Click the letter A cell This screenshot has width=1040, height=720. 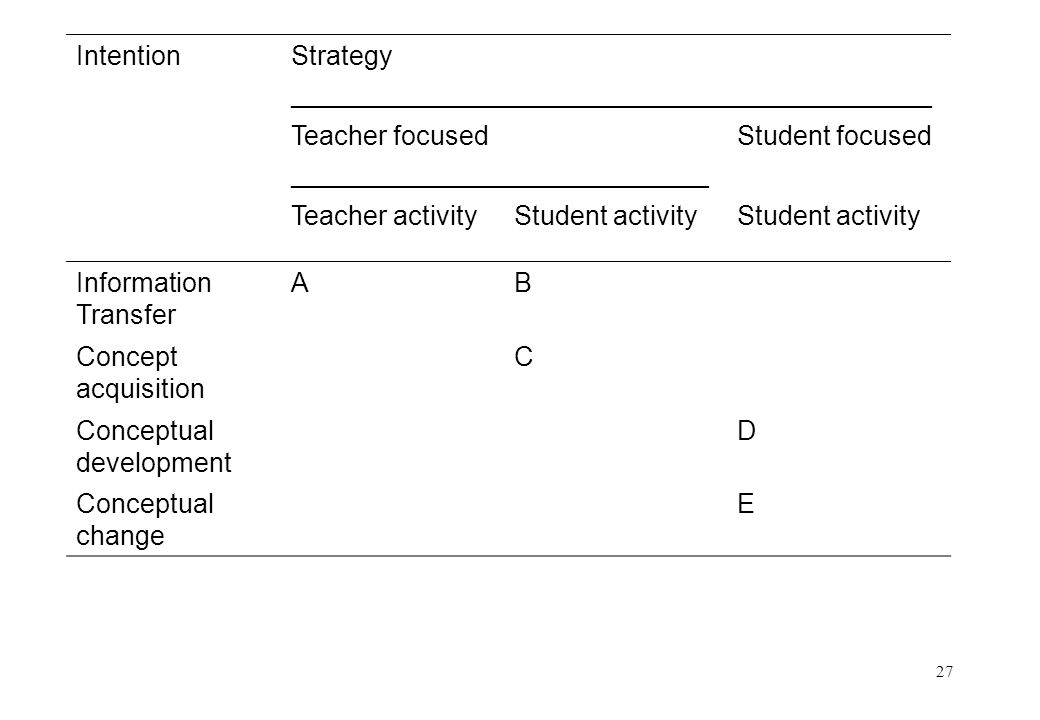coord(300,283)
